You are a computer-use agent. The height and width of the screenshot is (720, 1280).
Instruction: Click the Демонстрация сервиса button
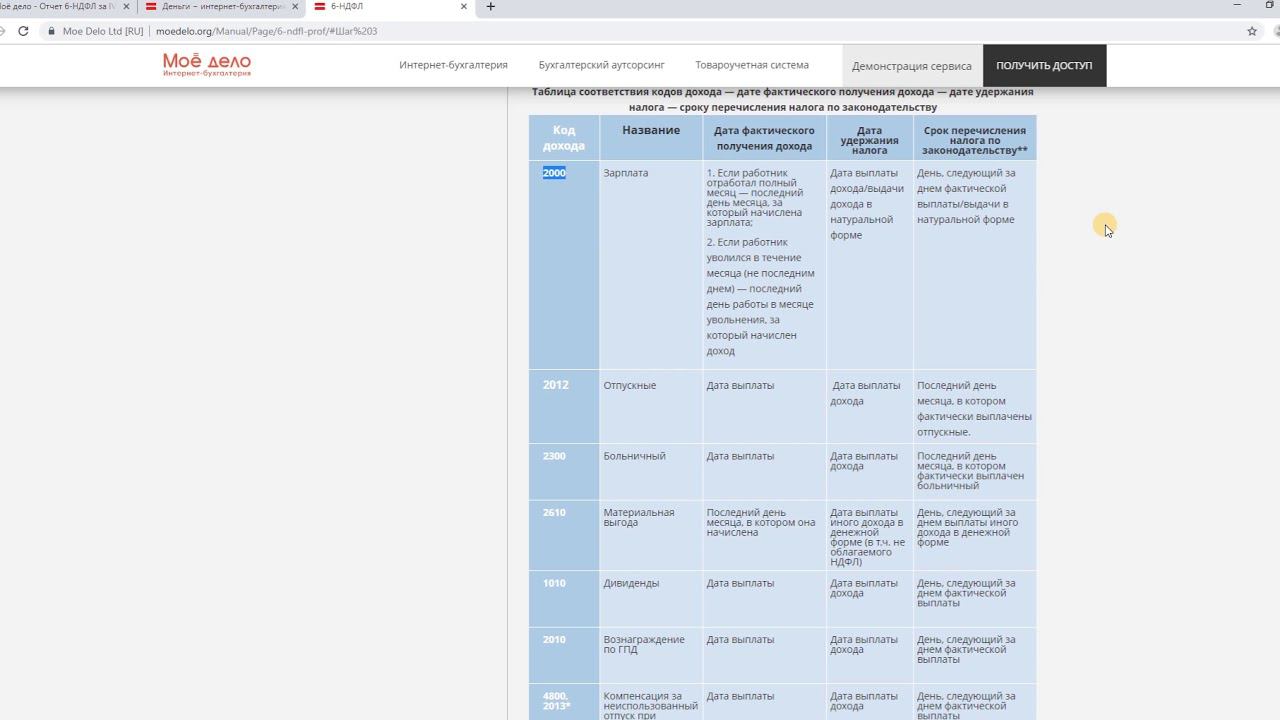coord(912,66)
